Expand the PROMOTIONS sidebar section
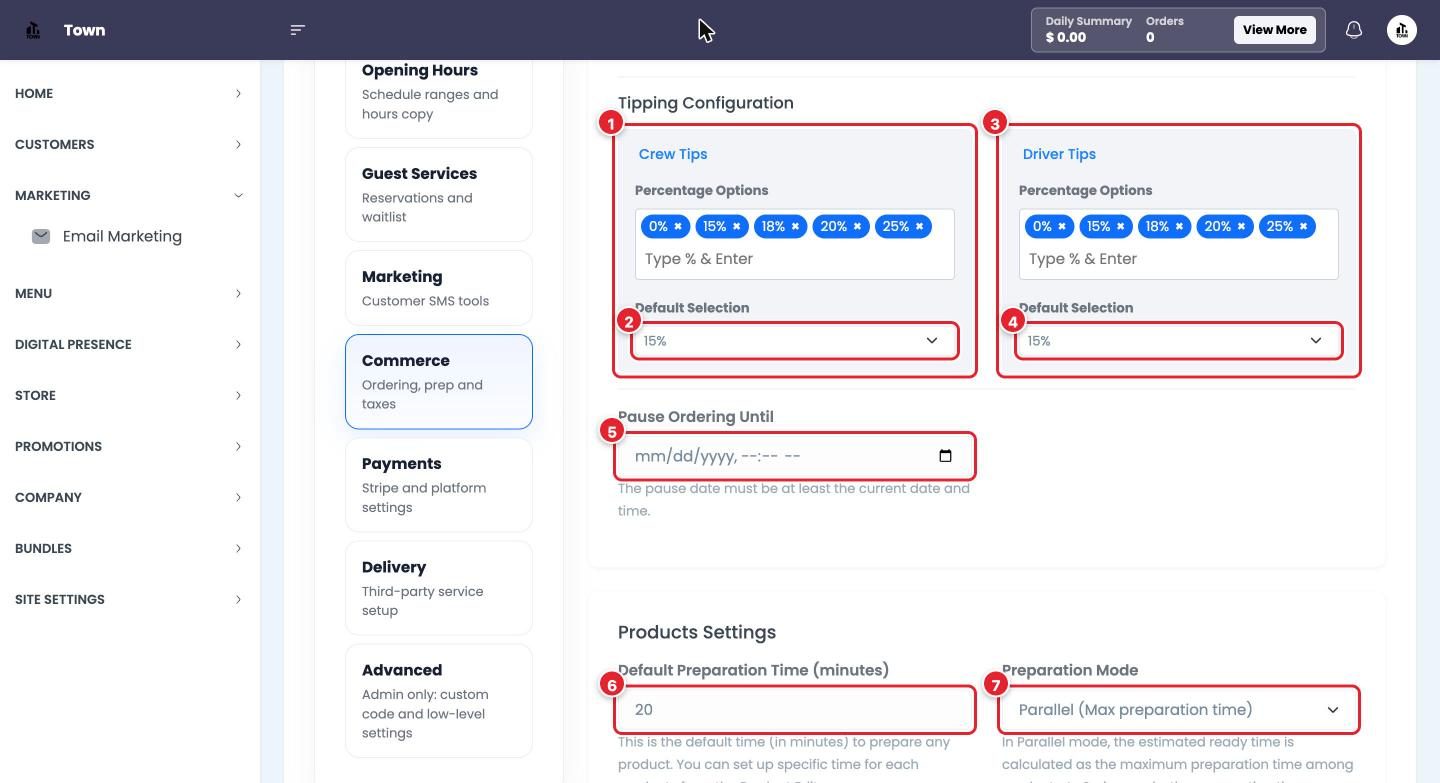Screen dimensions: 1440x783 point(128,446)
